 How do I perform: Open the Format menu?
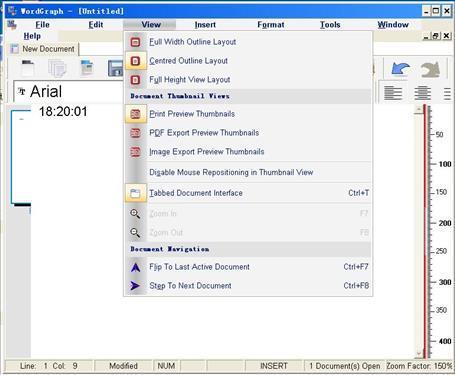271,25
